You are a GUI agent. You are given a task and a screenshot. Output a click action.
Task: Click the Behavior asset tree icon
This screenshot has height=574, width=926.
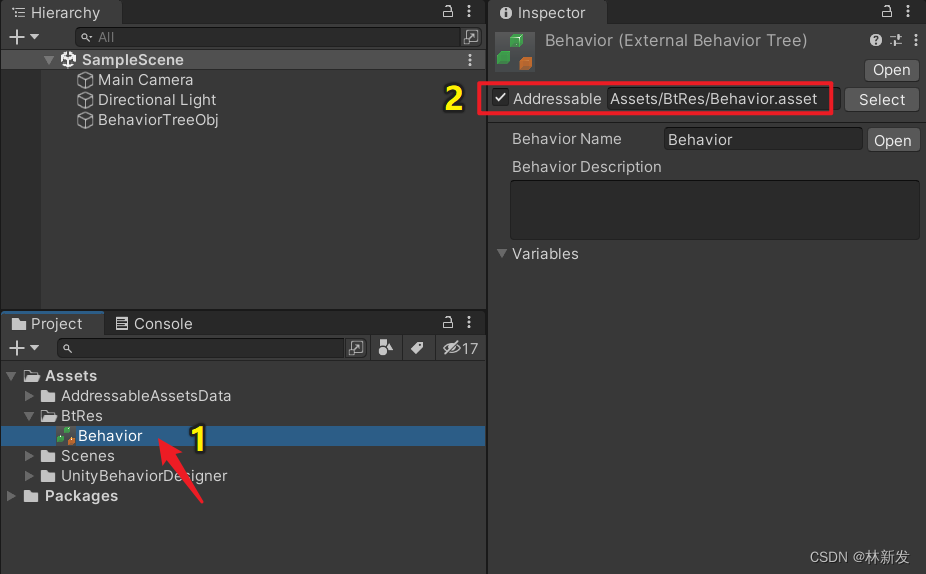point(66,436)
